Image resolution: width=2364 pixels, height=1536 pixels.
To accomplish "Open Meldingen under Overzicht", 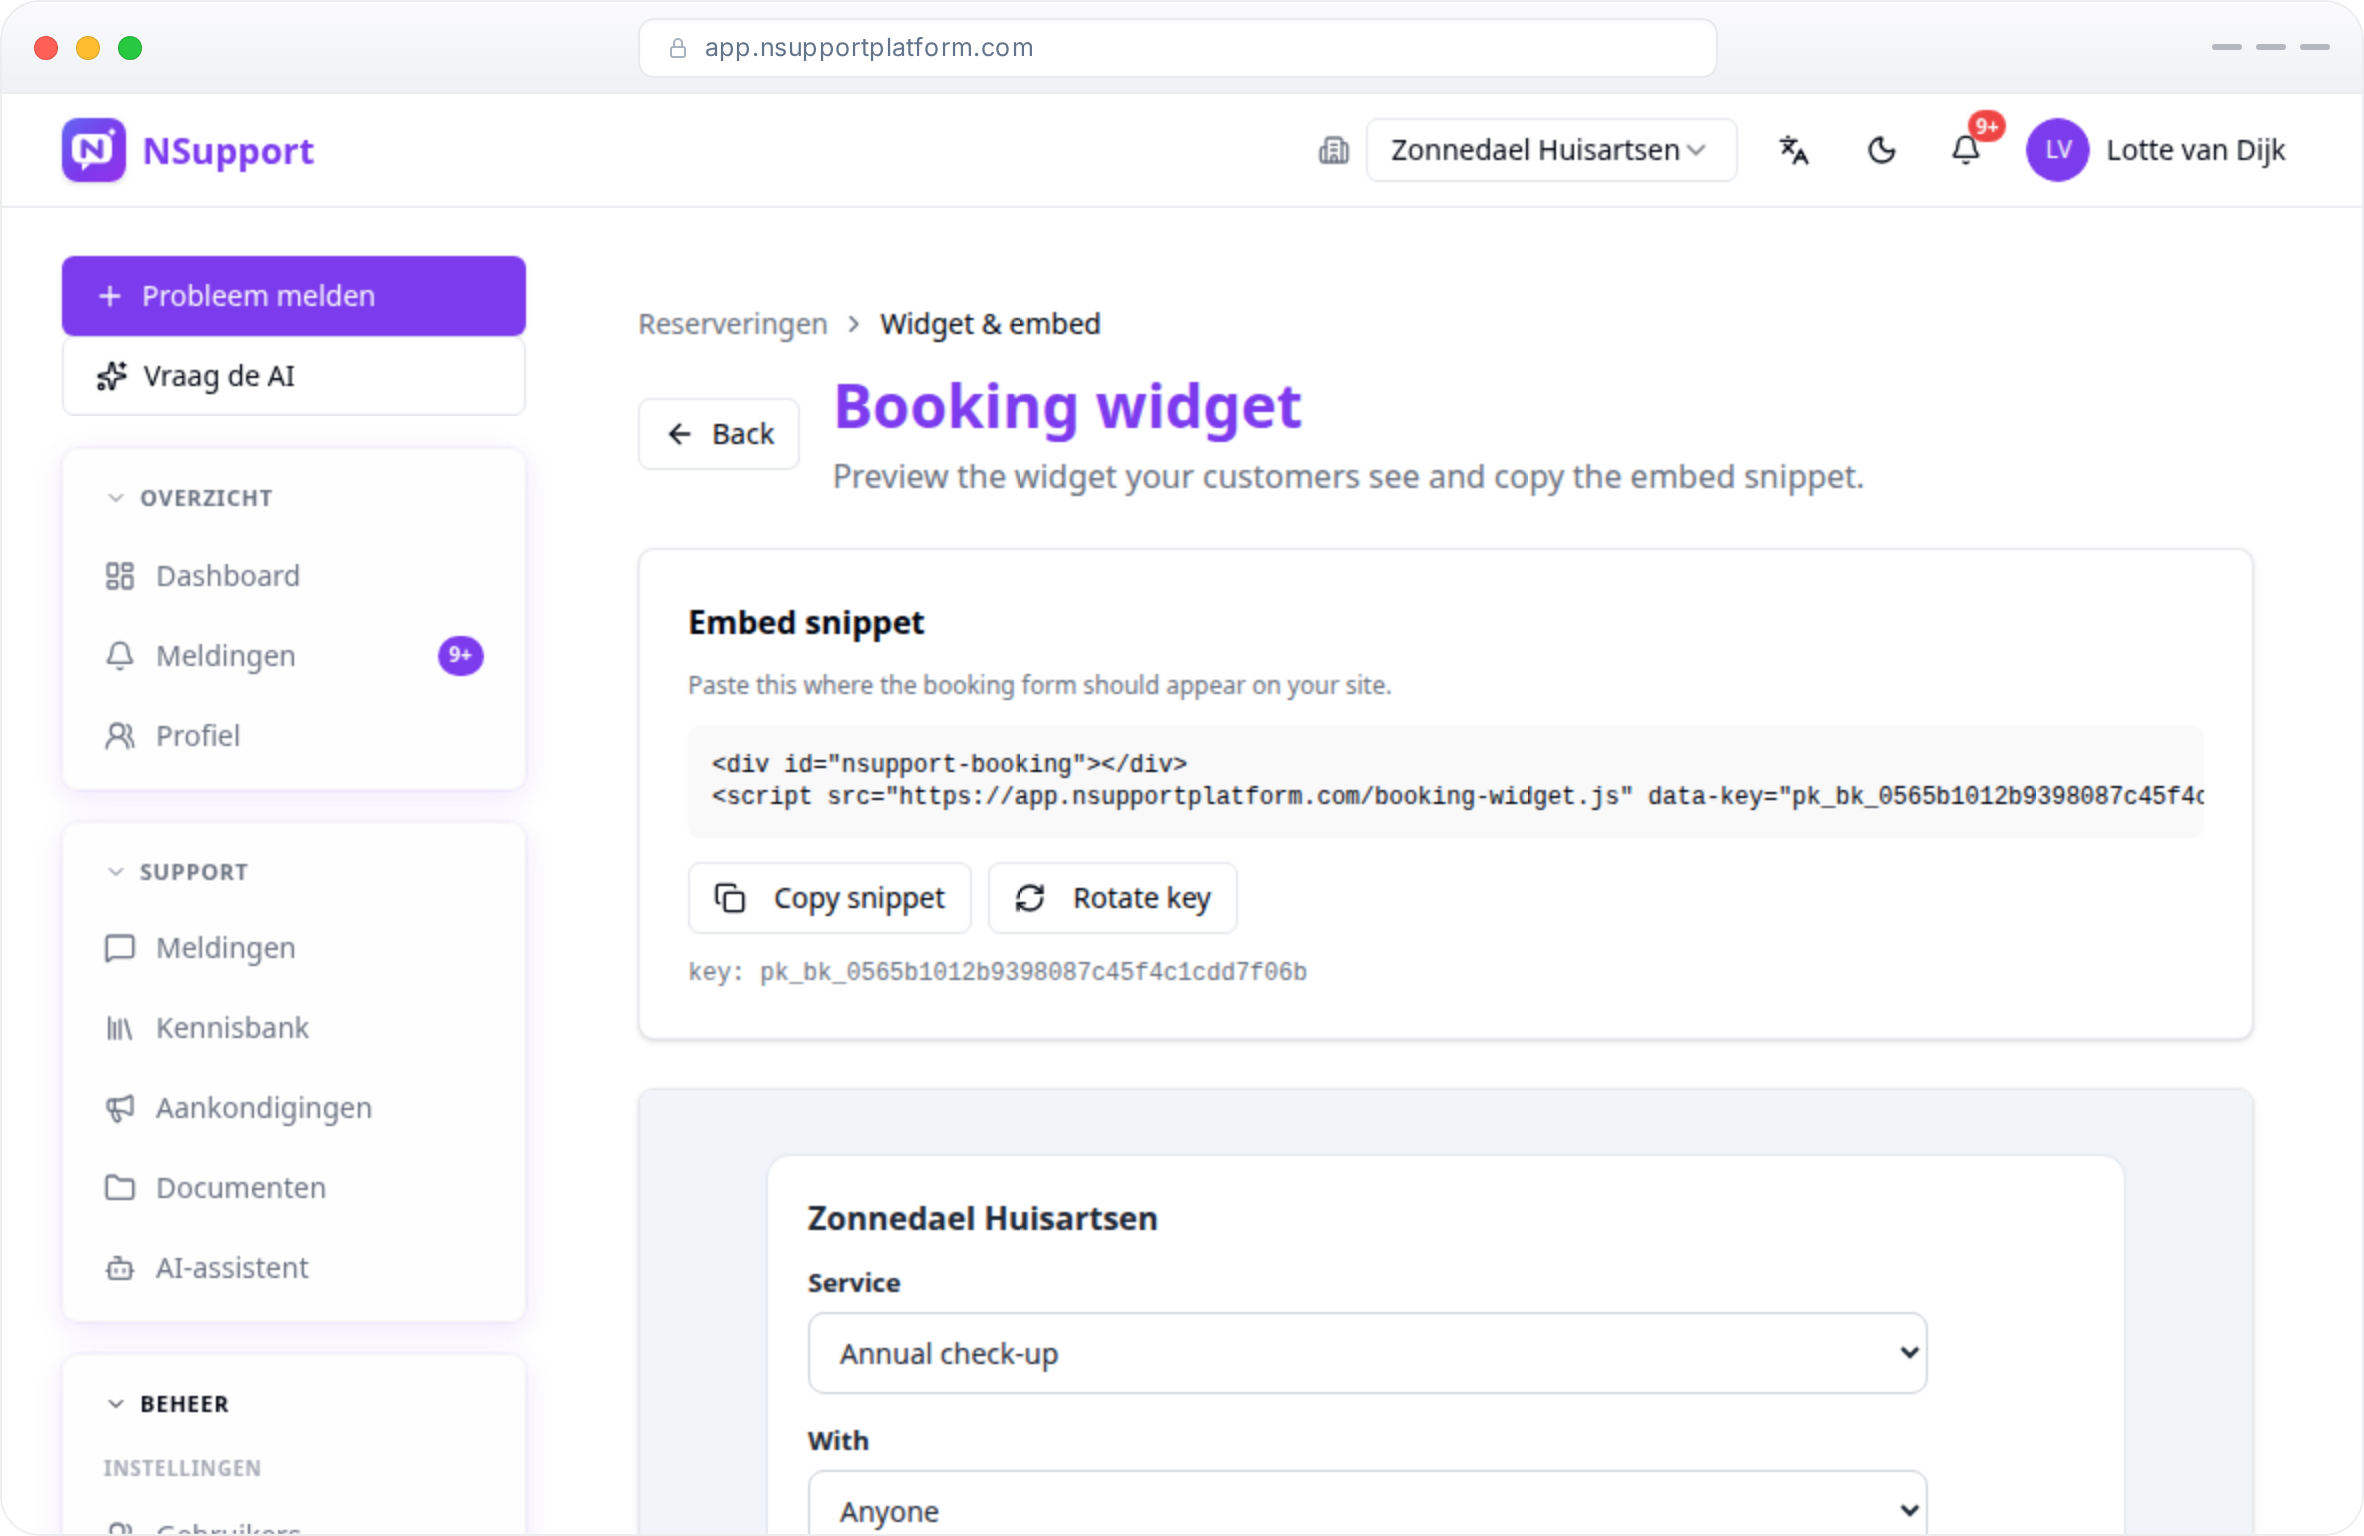I will 294,656.
